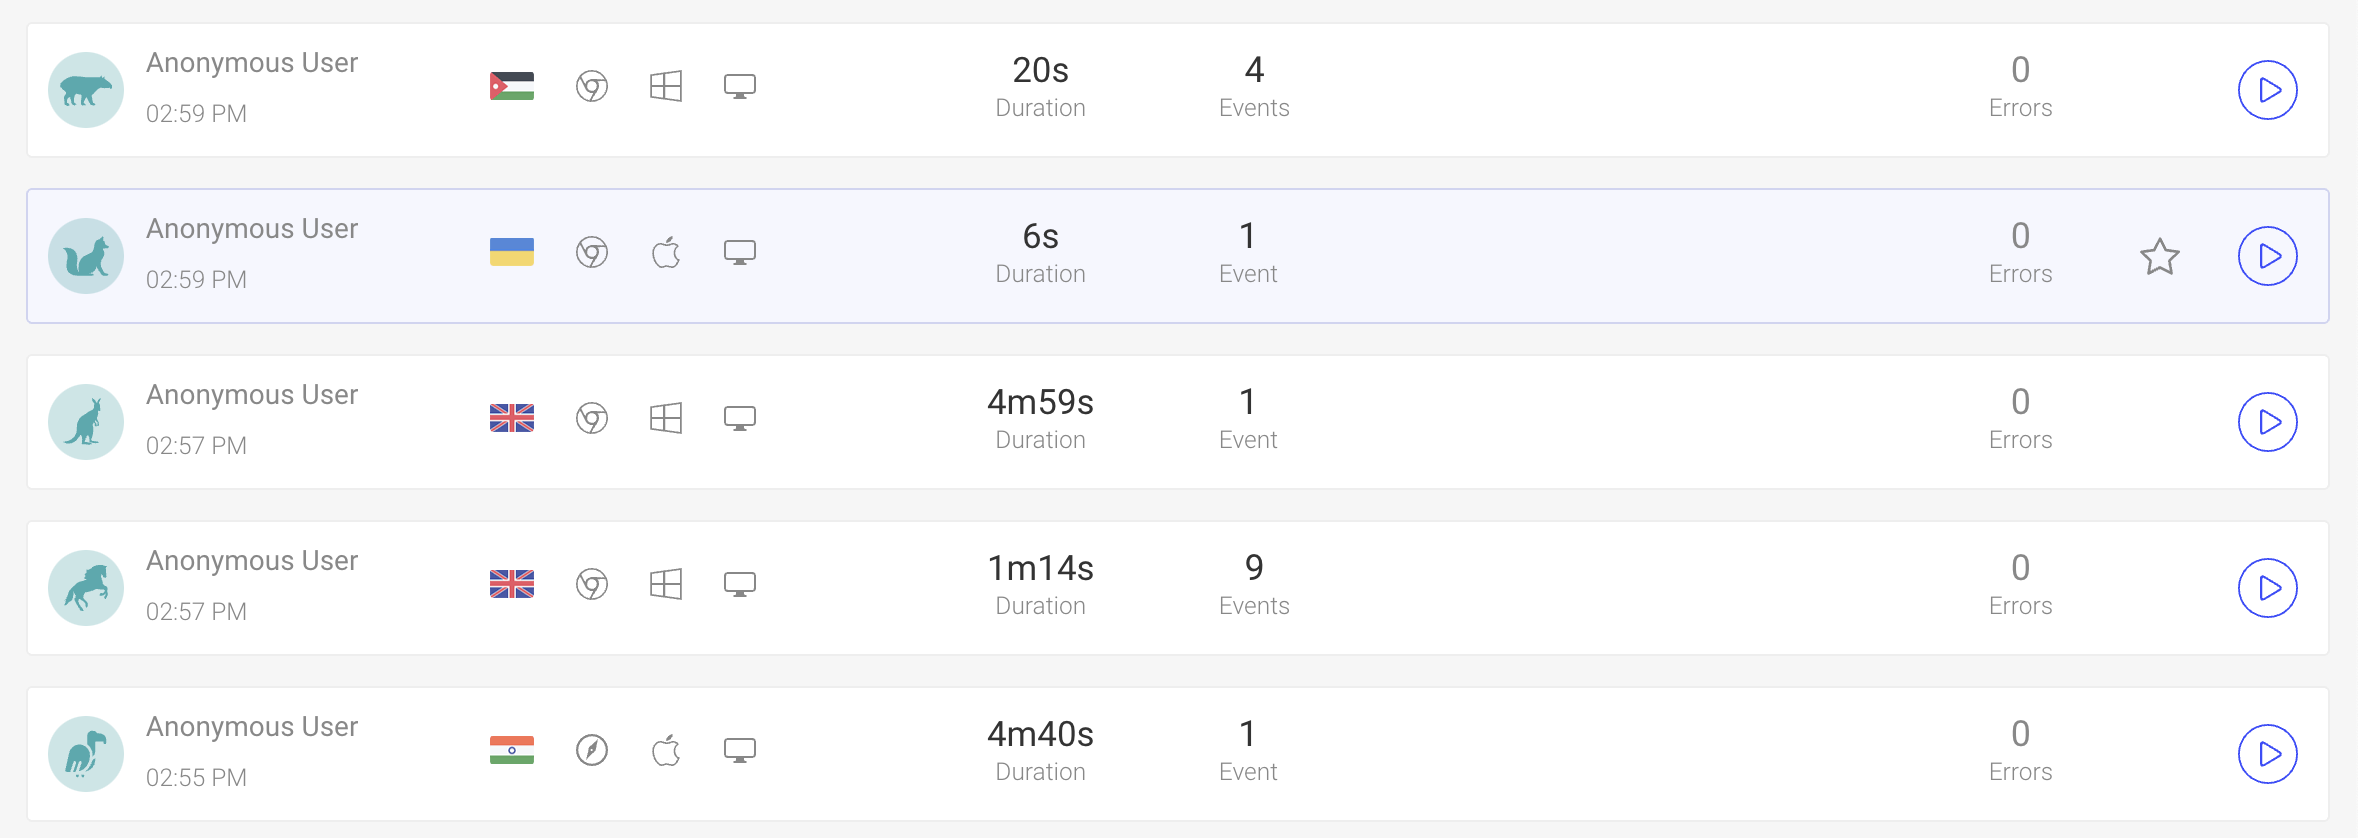2358x838 pixels.
Task: Click the Events count of the 1m14s session
Action: click(1253, 568)
